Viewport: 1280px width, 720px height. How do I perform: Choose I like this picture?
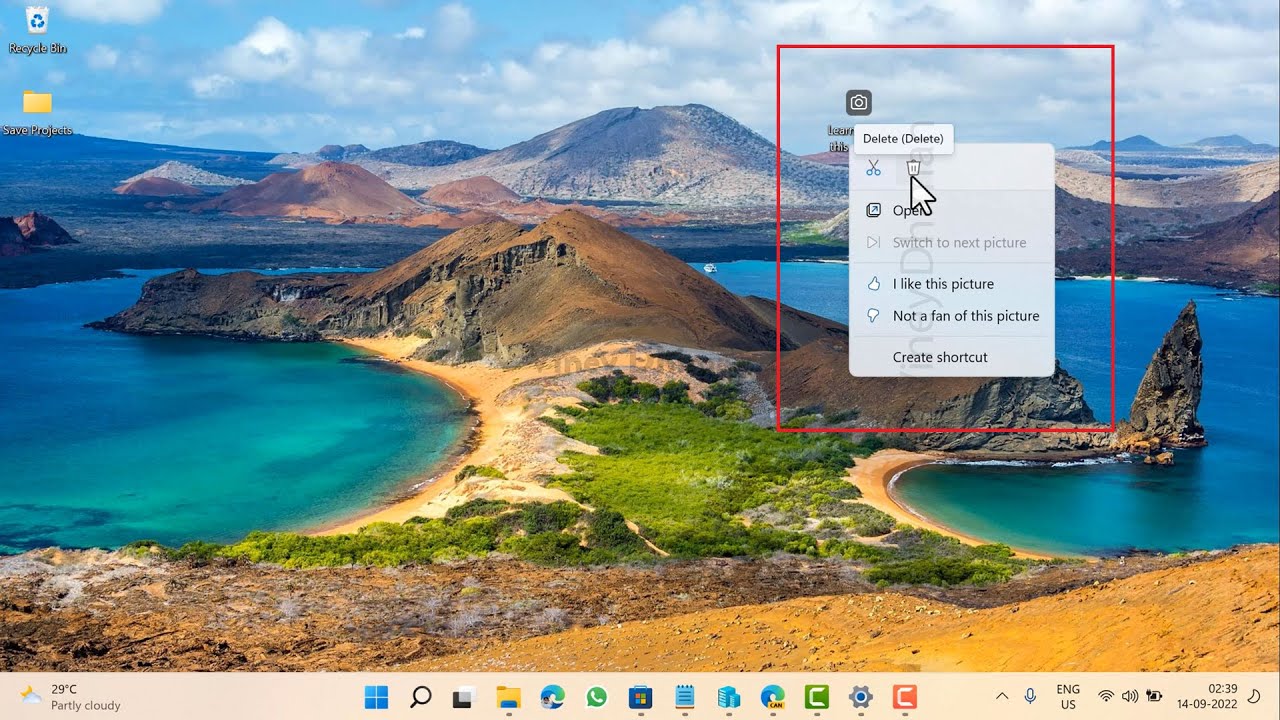(x=951, y=284)
